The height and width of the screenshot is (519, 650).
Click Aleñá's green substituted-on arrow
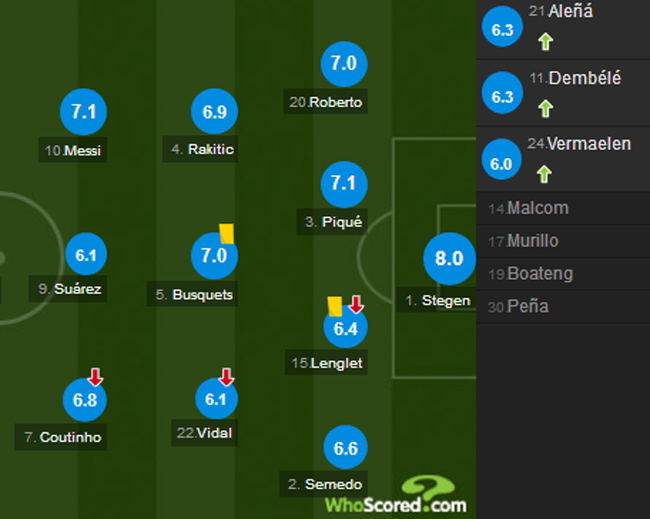click(545, 42)
